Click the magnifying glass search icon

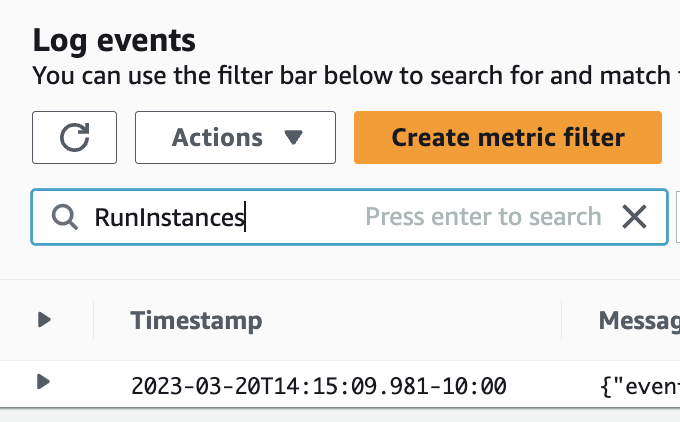point(65,217)
